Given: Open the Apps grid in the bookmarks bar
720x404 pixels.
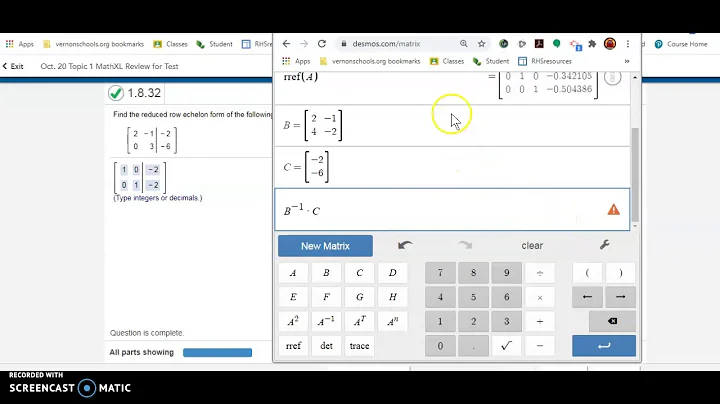Looking at the screenshot, I should click(x=296, y=61).
